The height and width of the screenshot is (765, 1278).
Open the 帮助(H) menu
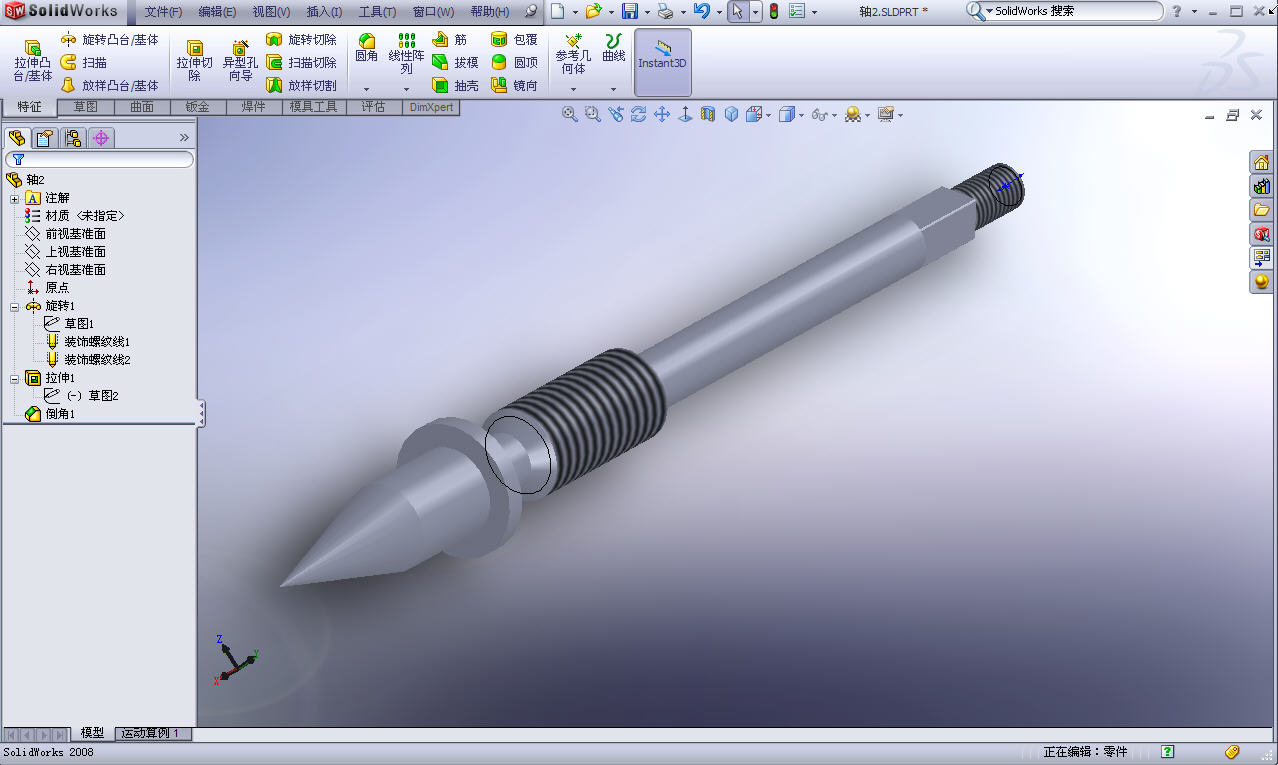[x=489, y=12]
